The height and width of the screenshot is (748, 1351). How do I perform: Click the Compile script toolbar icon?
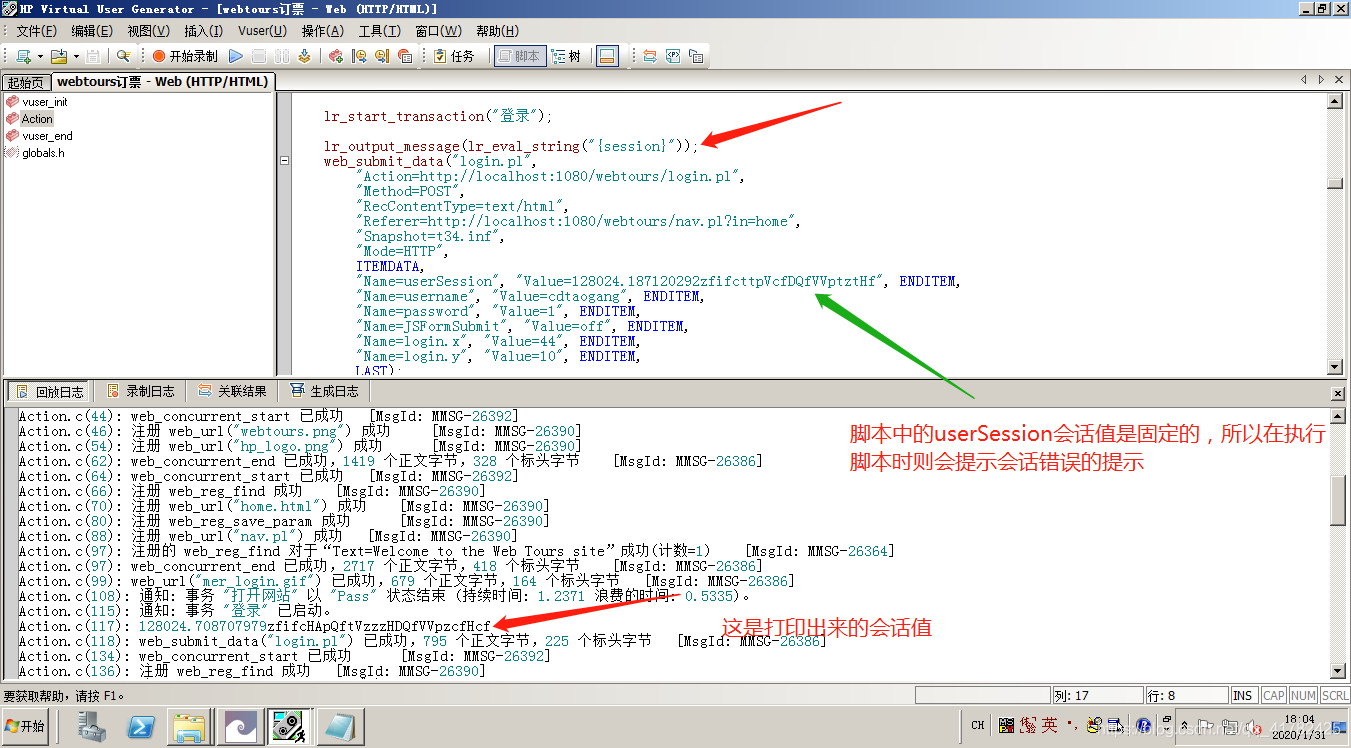[x=303, y=56]
